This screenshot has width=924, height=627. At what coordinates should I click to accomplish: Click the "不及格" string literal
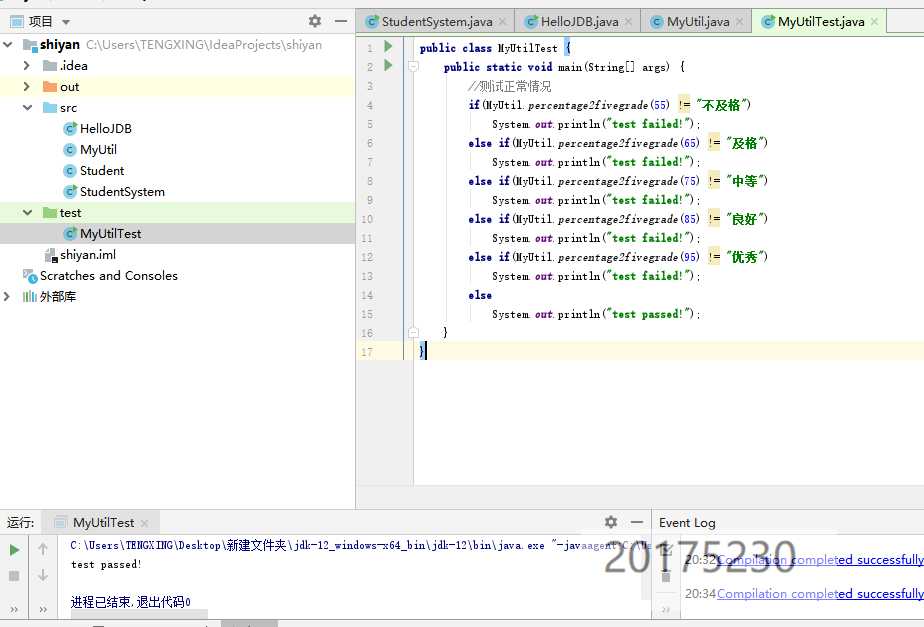[721, 105]
